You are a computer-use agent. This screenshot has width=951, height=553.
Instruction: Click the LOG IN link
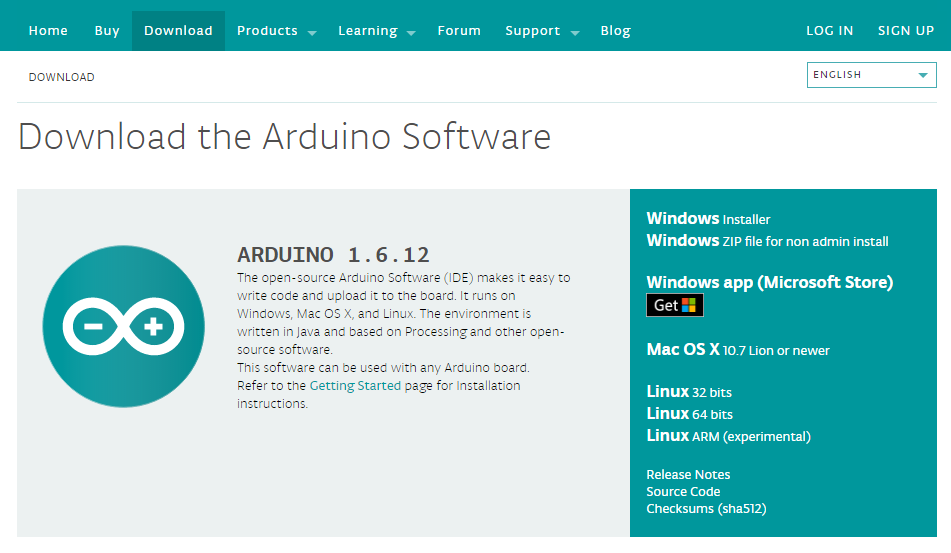coord(829,30)
